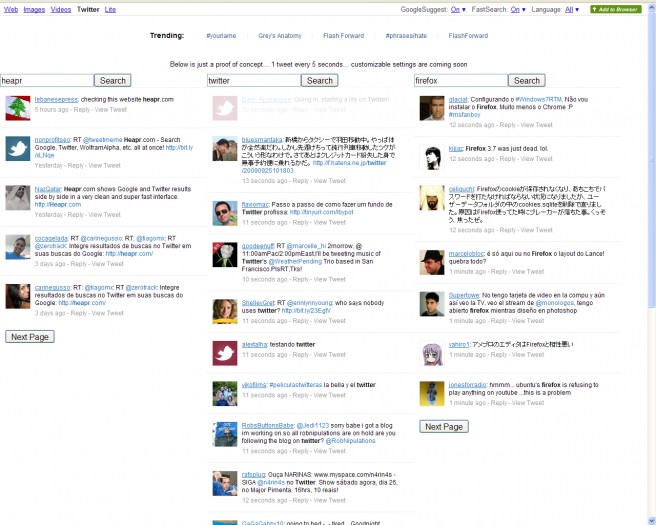Click ceiiguchi's avatar image
656x525 pixels.
432,197
